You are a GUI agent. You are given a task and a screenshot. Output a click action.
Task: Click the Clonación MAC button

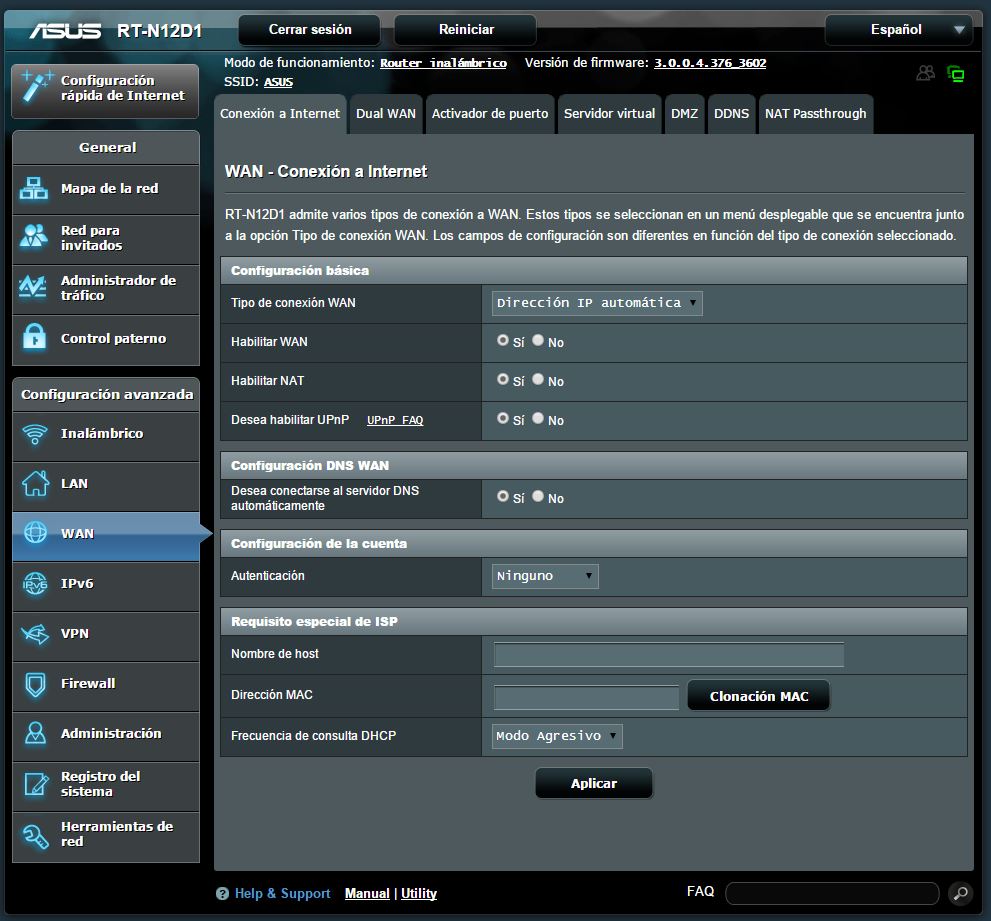click(x=758, y=696)
